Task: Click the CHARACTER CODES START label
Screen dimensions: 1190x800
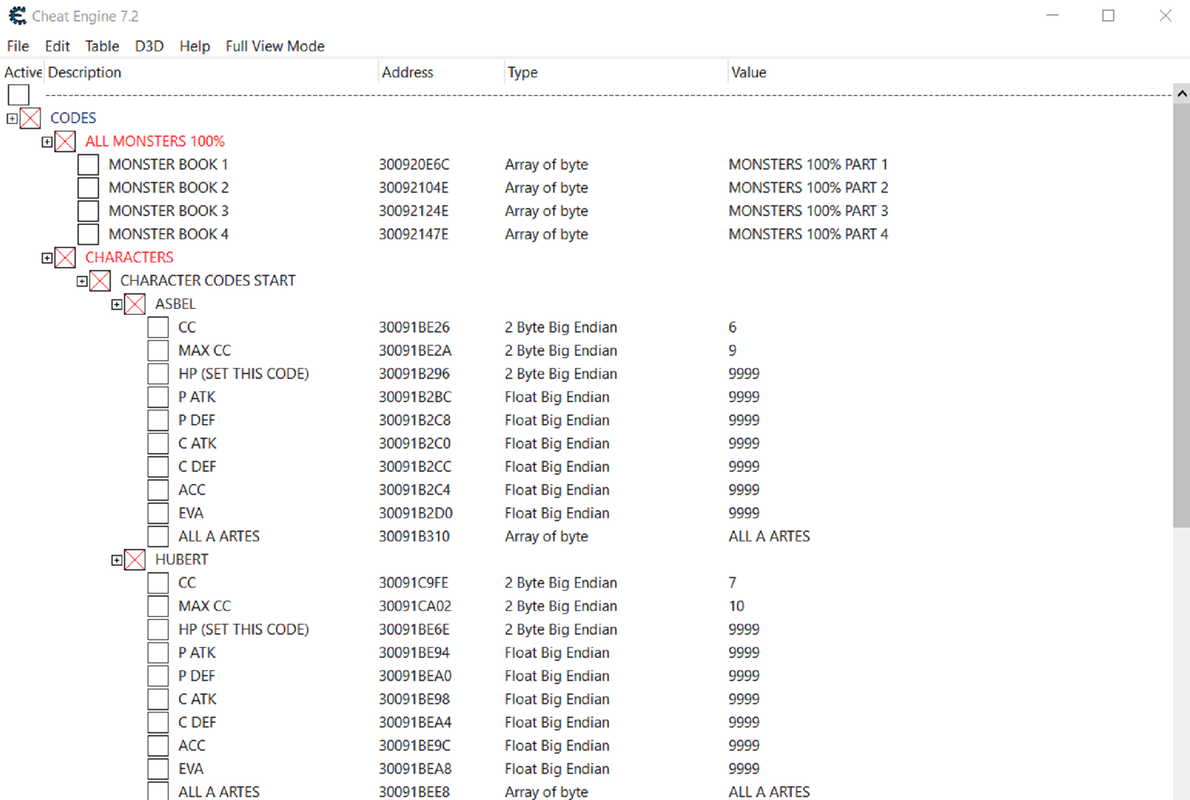Action: point(208,281)
